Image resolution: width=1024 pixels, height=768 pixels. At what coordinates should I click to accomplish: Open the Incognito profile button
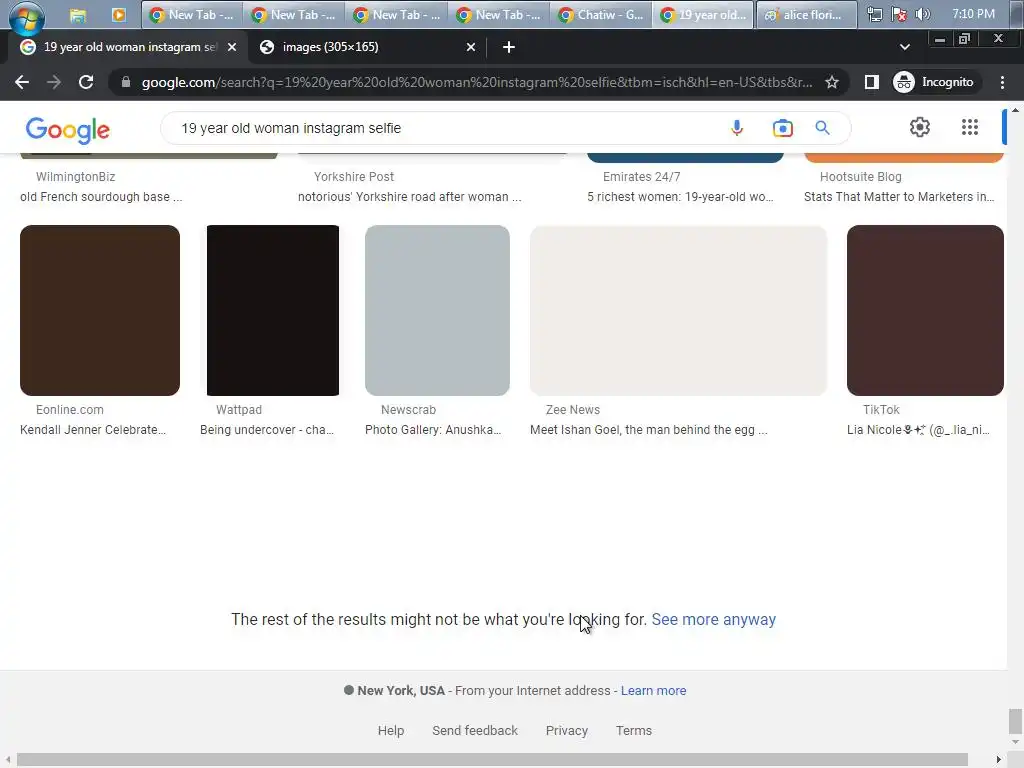(x=934, y=82)
